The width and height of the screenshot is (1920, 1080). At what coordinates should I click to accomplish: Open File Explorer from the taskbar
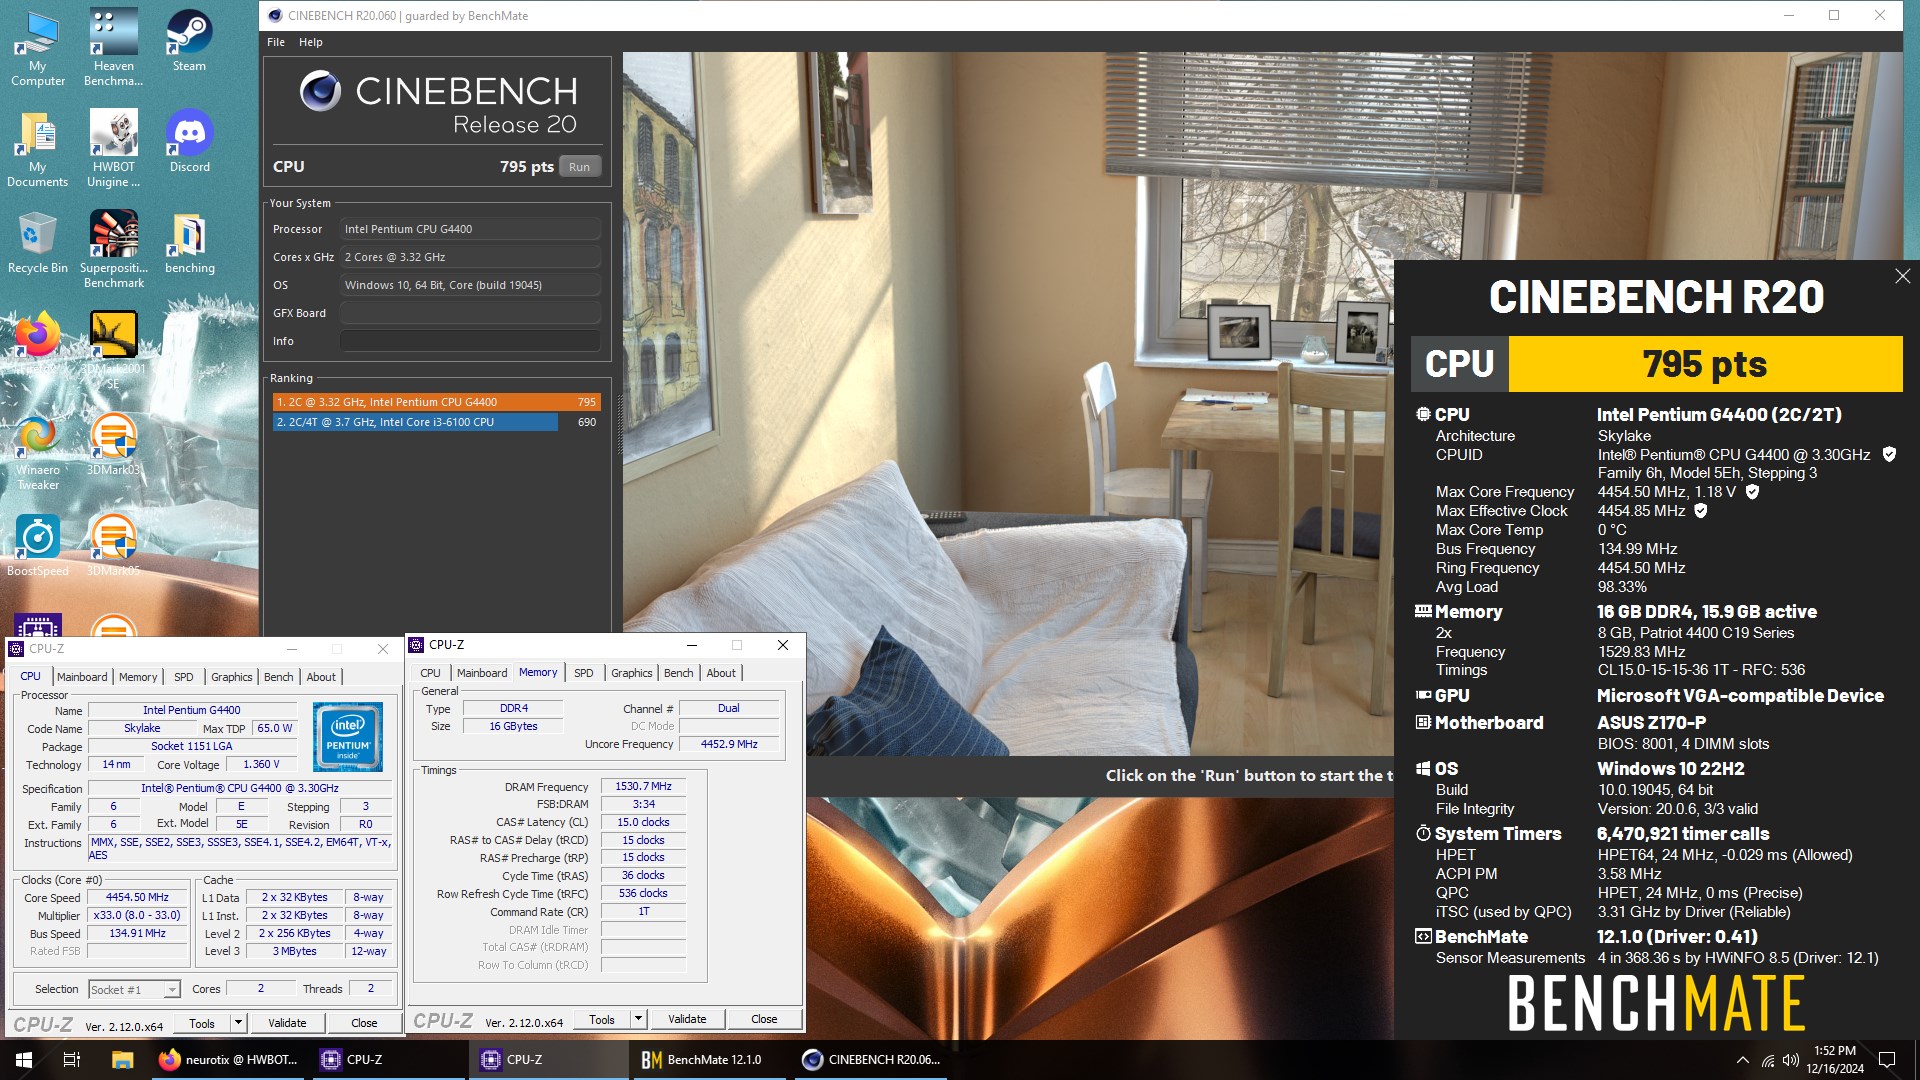122,1059
